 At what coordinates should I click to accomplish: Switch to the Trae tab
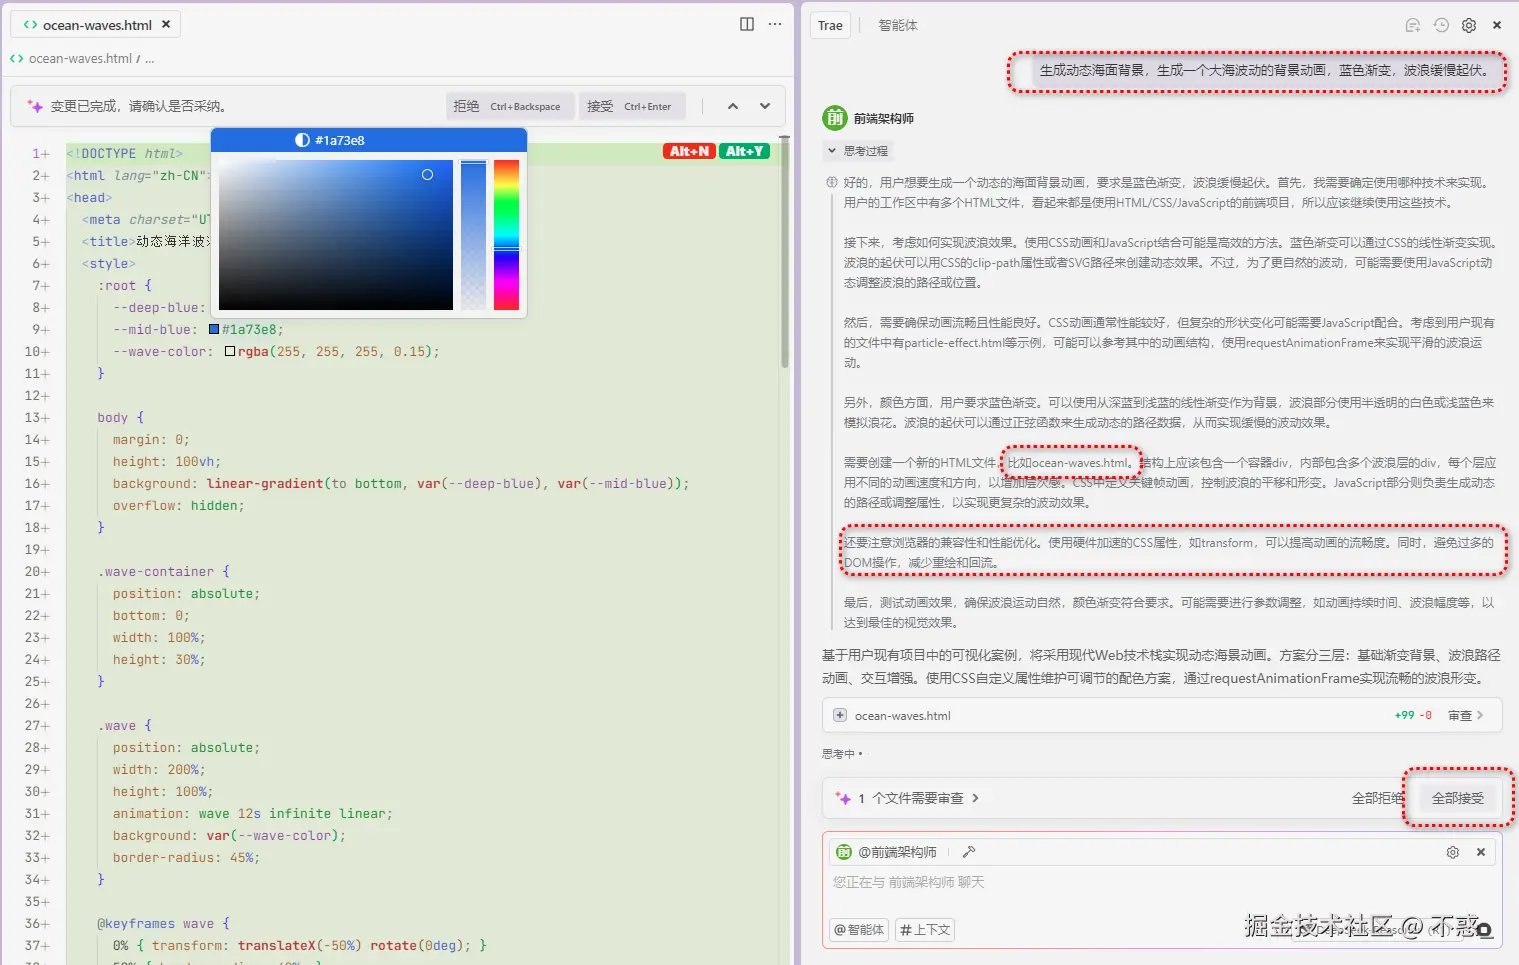(x=830, y=25)
